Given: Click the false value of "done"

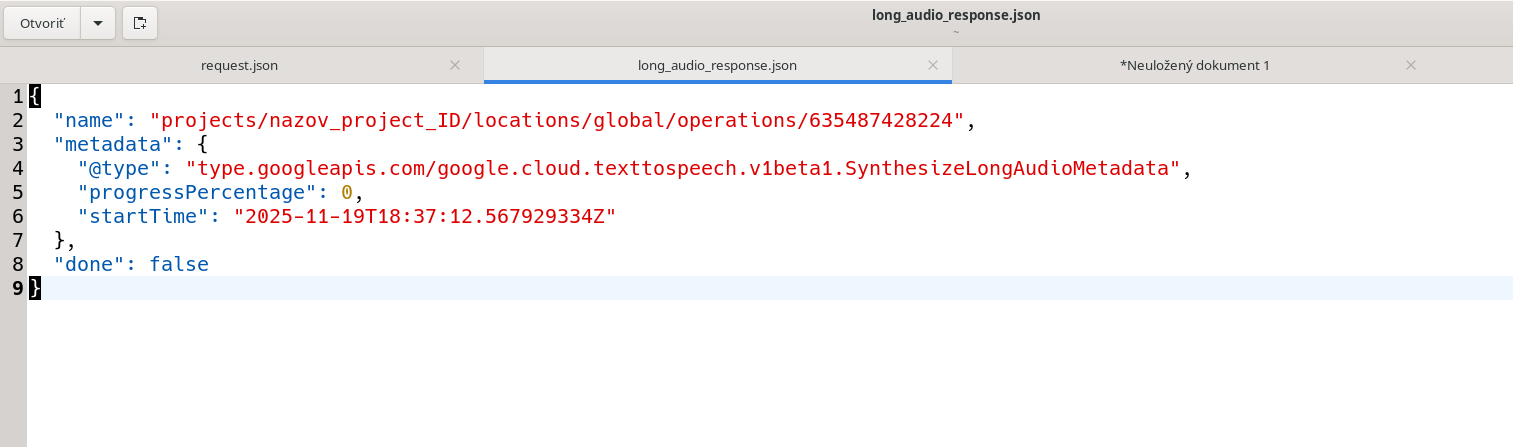Looking at the screenshot, I should coord(179,265).
